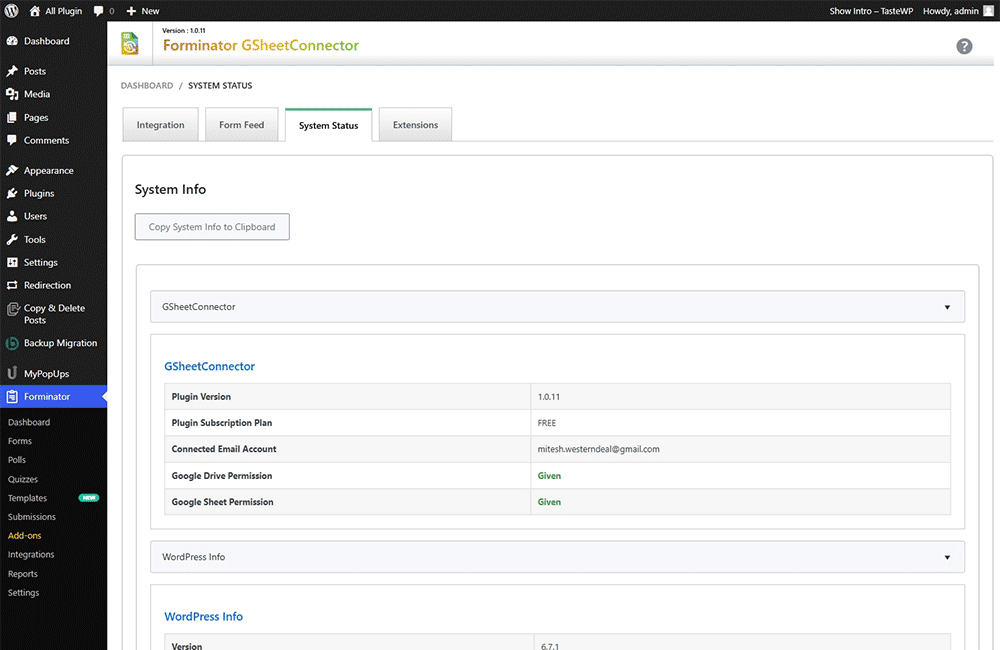Click the Forminator GSheetConnector title

(x=261, y=45)
